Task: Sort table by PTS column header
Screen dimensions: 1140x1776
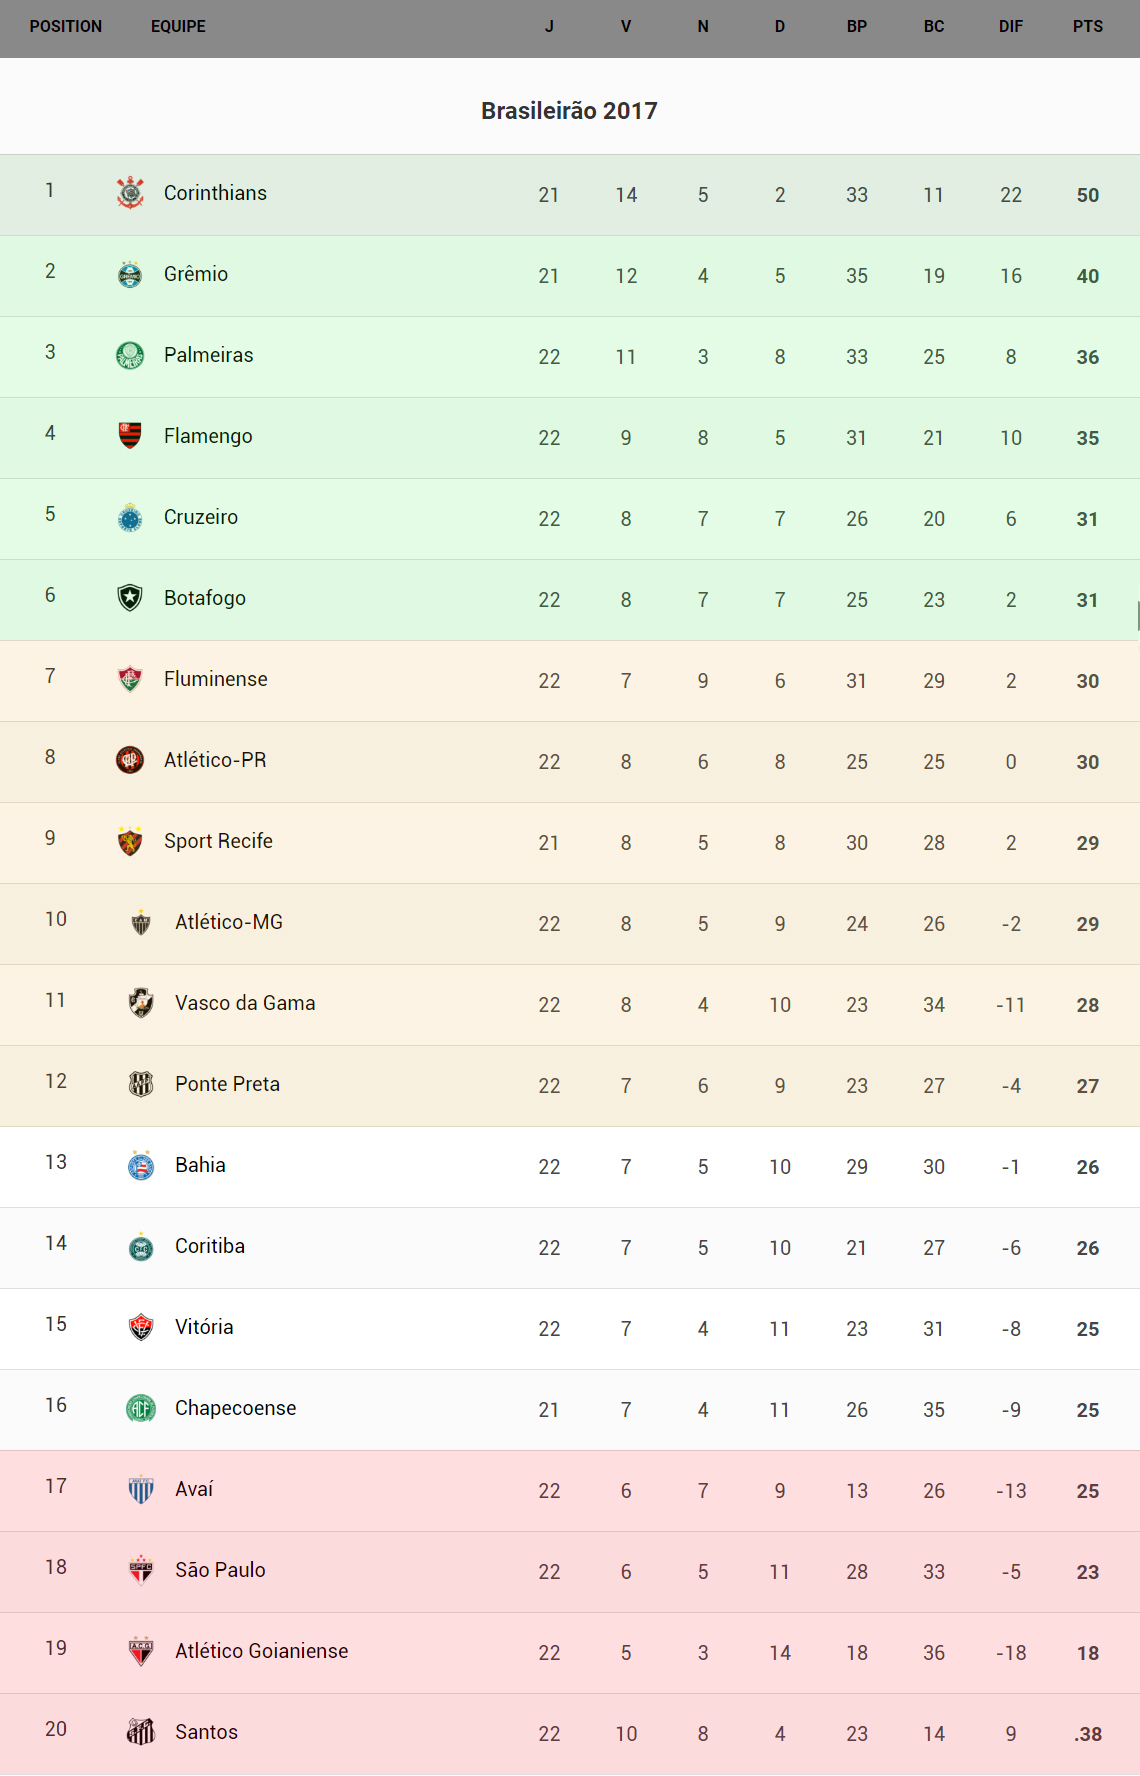Action: [x=1087, y=27]
